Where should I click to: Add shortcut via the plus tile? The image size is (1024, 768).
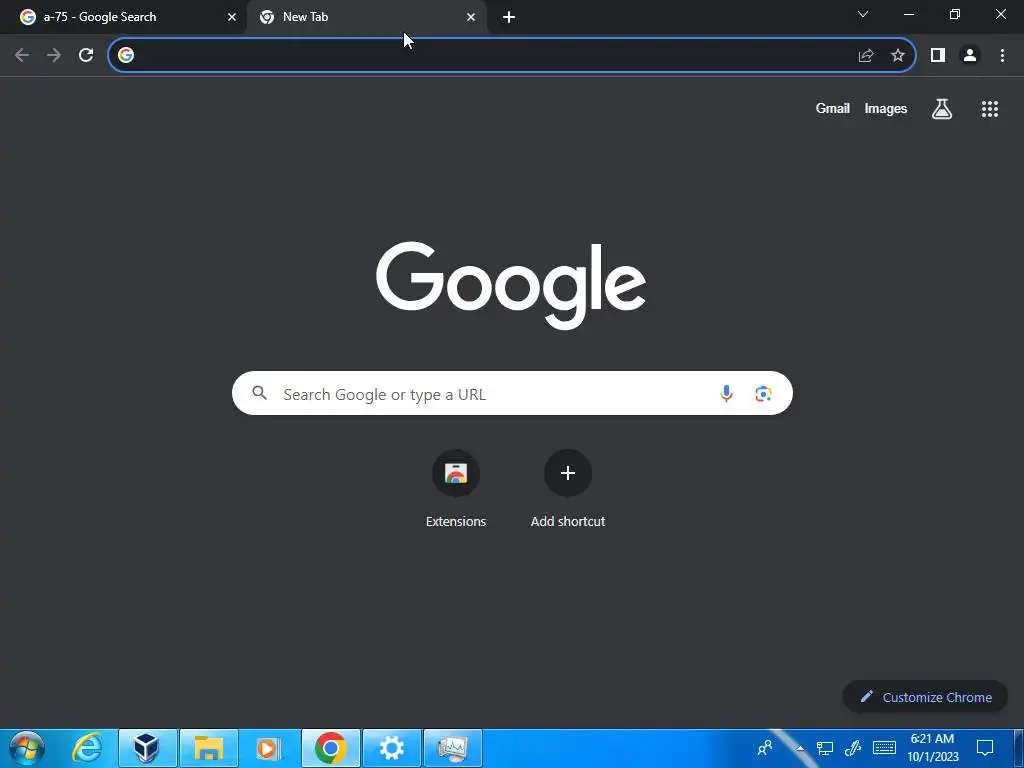coord(568,489)
